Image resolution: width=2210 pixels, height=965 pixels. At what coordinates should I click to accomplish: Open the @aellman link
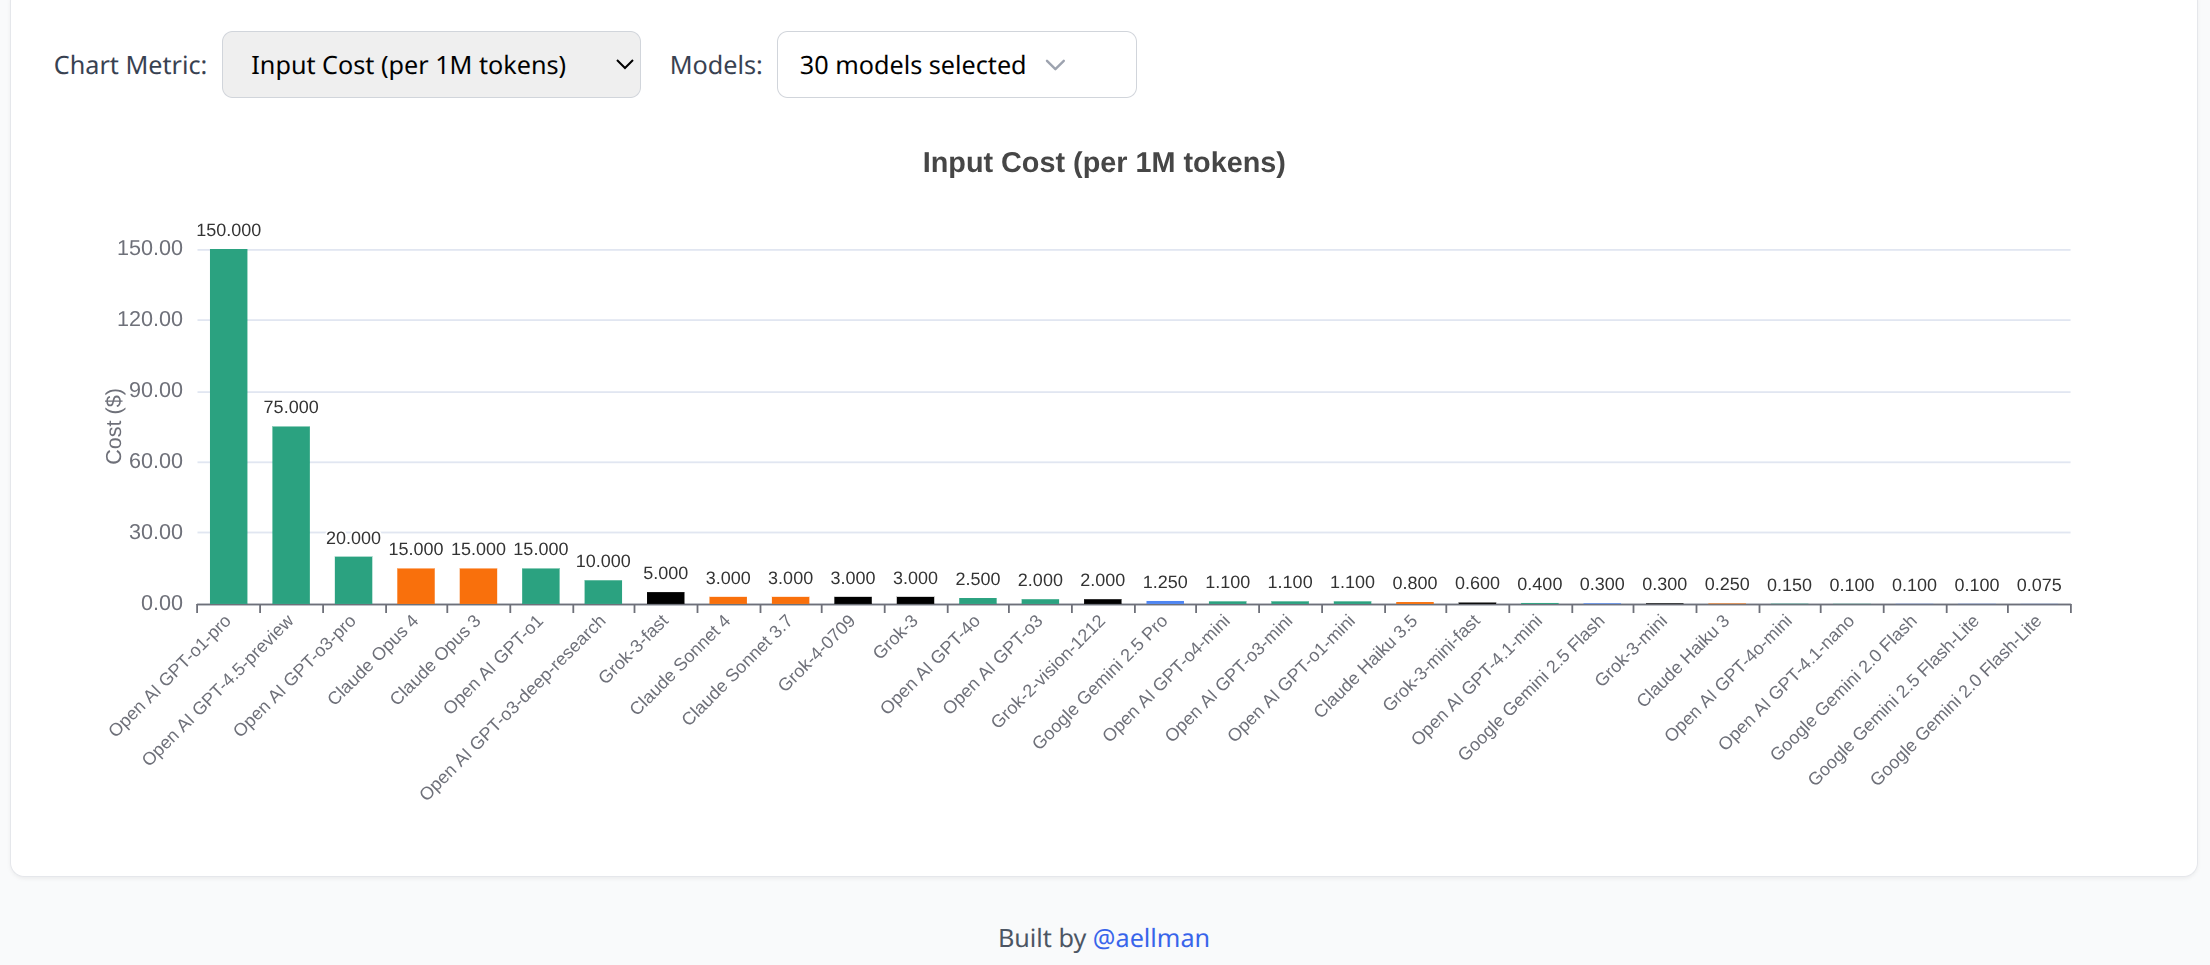pyautogui.click(x=1151, y=938)
